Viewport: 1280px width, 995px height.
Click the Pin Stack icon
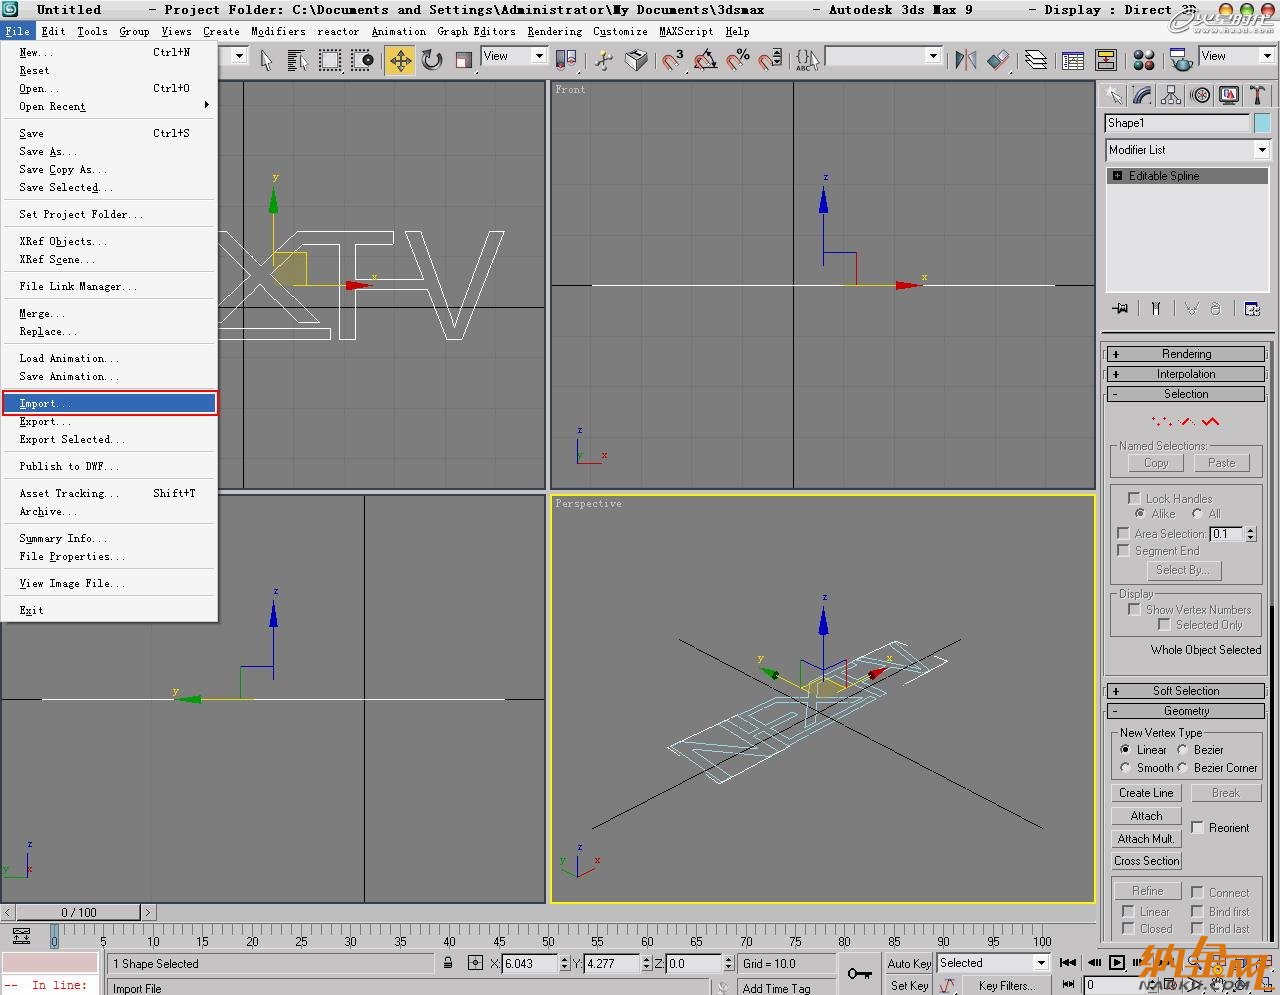click(1121, 309)
